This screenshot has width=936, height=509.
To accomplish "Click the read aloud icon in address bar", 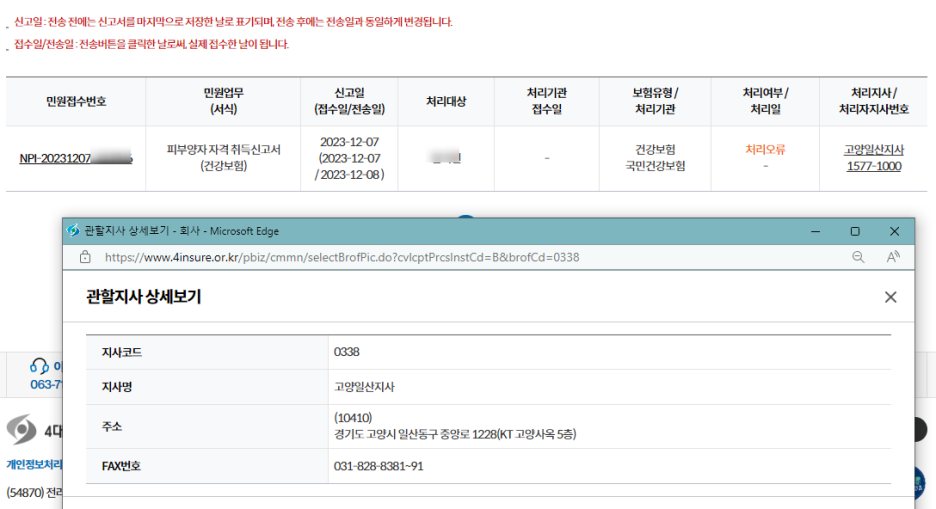I will click(x=893, y=257).
